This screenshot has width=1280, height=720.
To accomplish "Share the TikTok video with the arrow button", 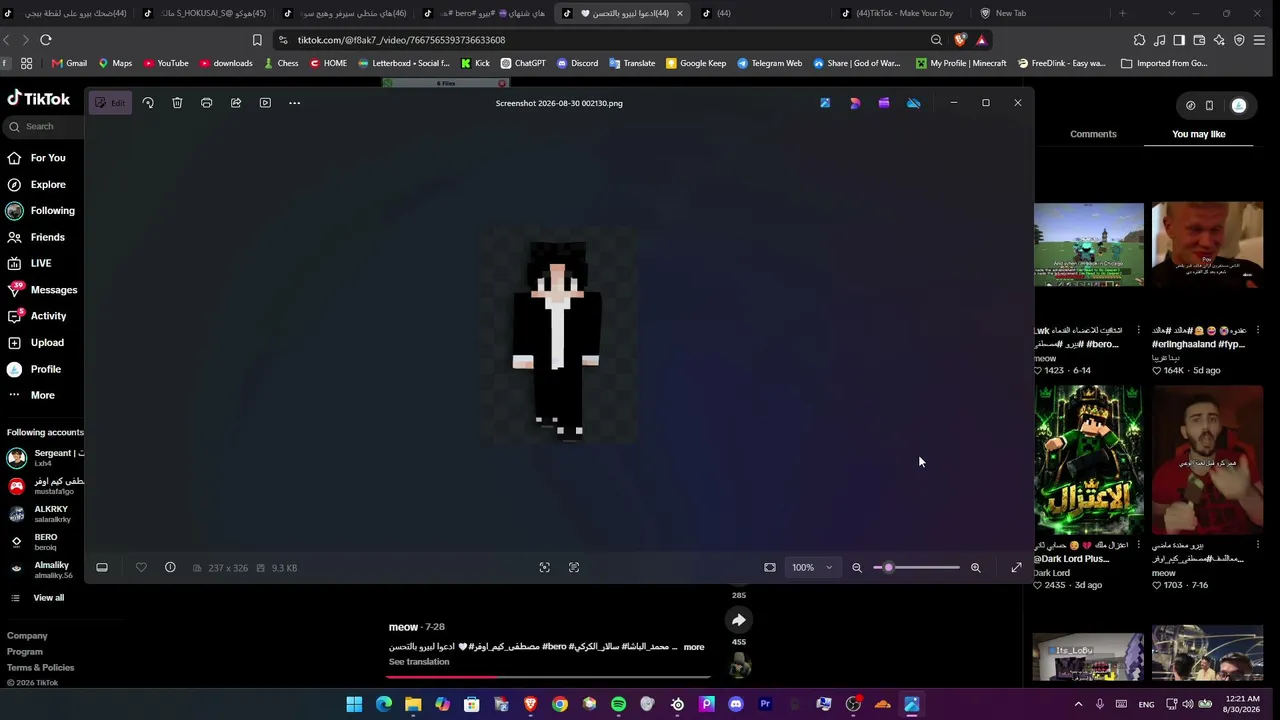I will [739, 620].
